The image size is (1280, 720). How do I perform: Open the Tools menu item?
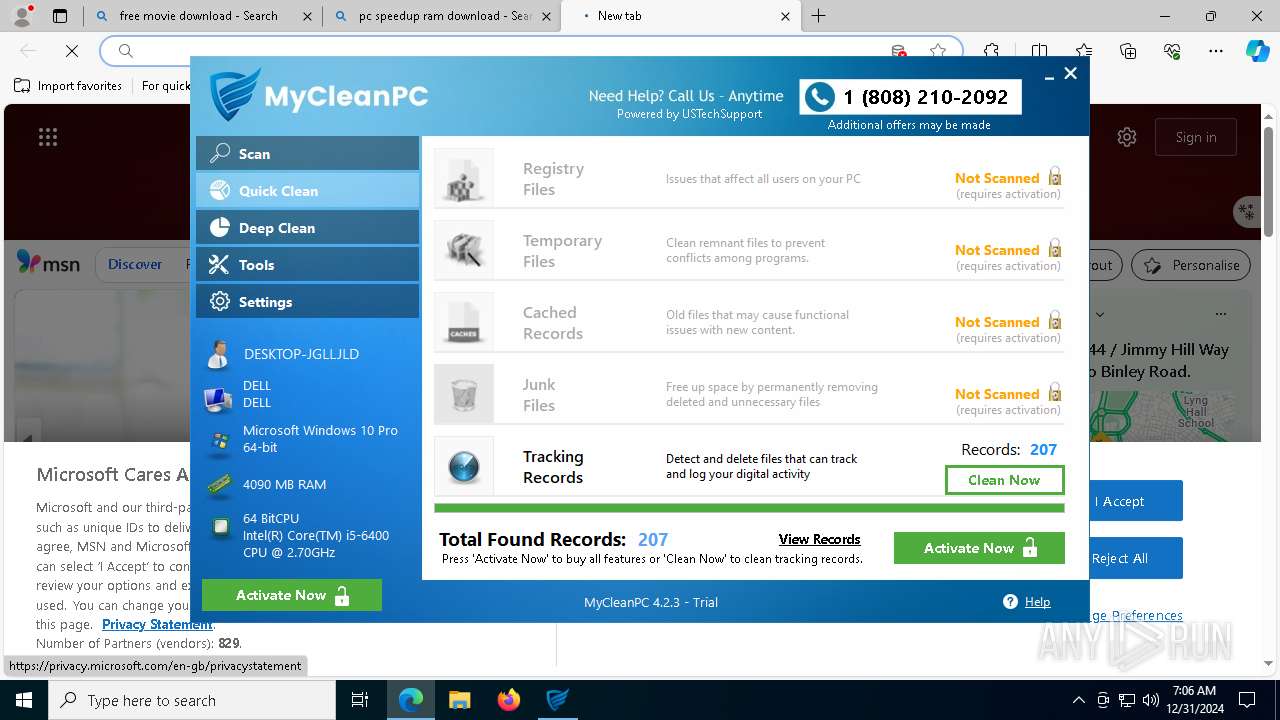[307, 265]
